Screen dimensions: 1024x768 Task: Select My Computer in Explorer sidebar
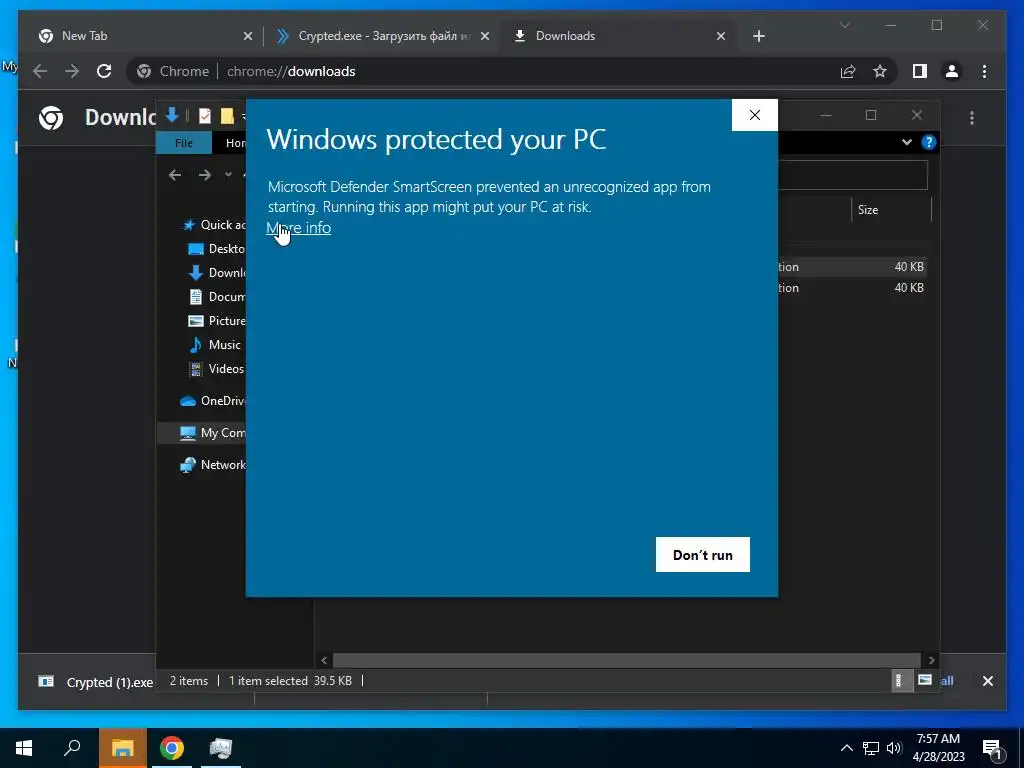coord(201,433)
